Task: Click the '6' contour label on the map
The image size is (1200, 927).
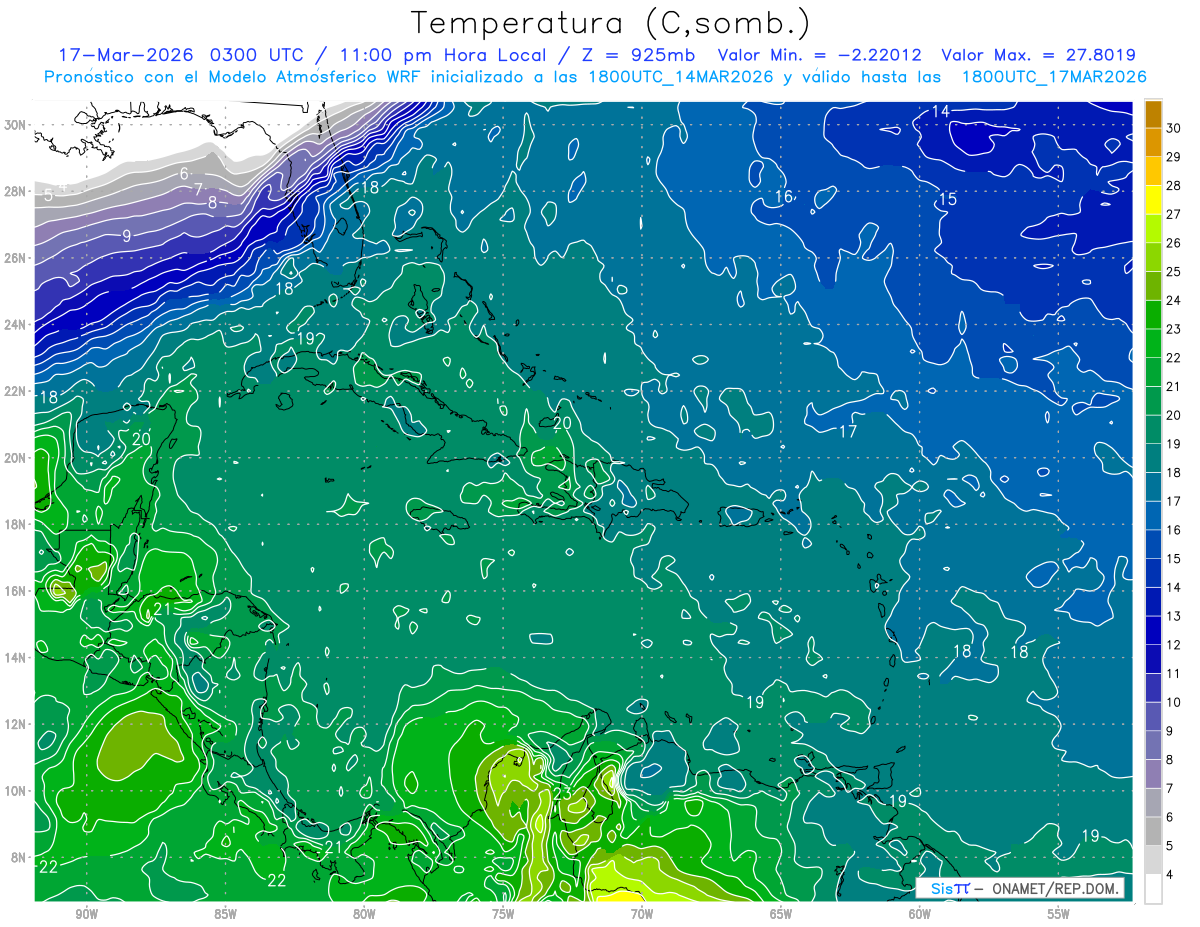Action: pos(185,174)
